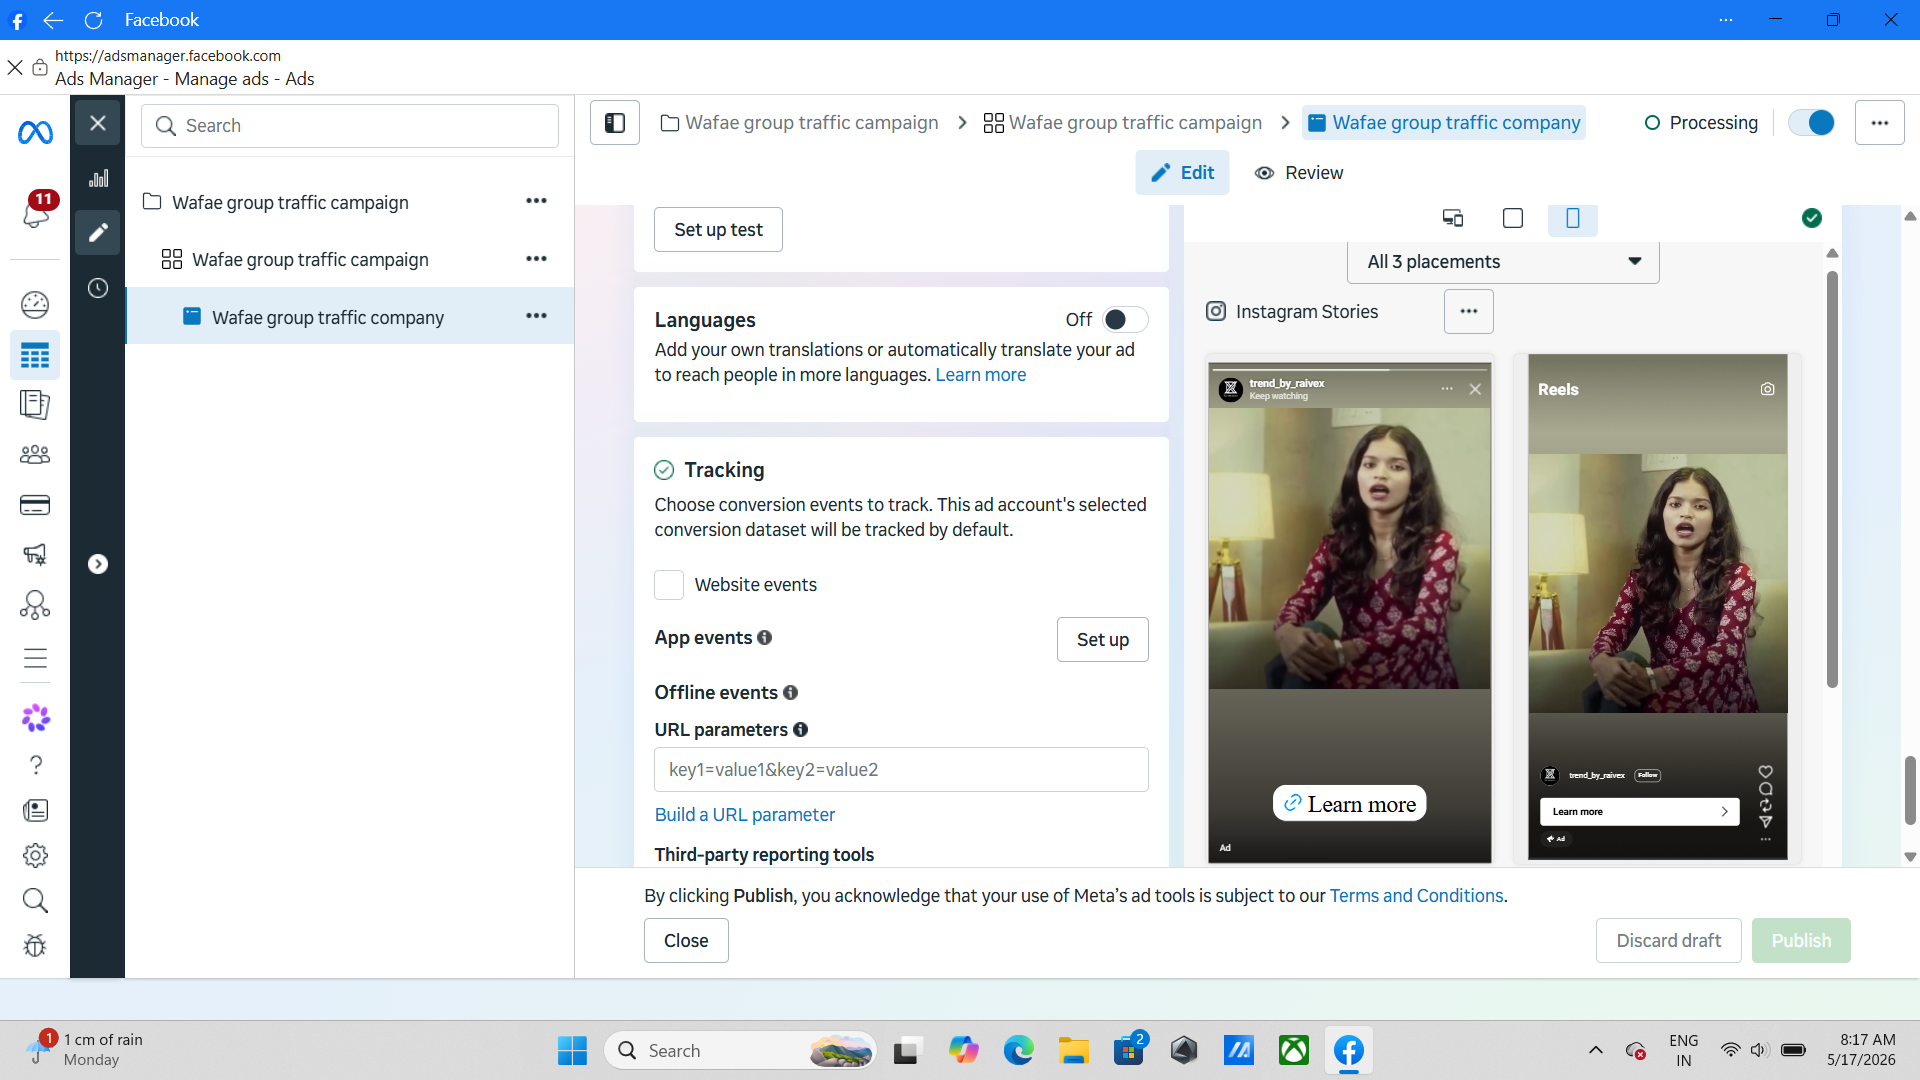Switch to the Review tab

click(1299, 173)
